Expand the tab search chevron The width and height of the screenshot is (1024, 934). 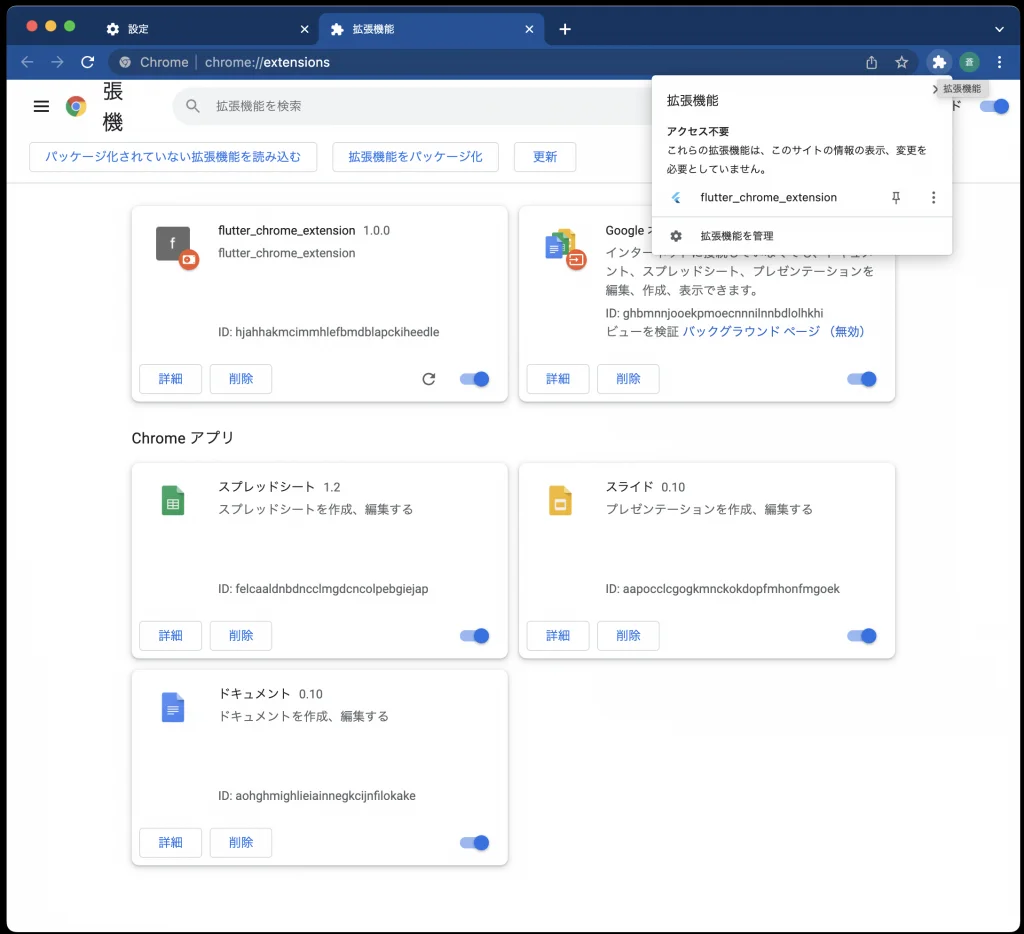click(999, 29)
